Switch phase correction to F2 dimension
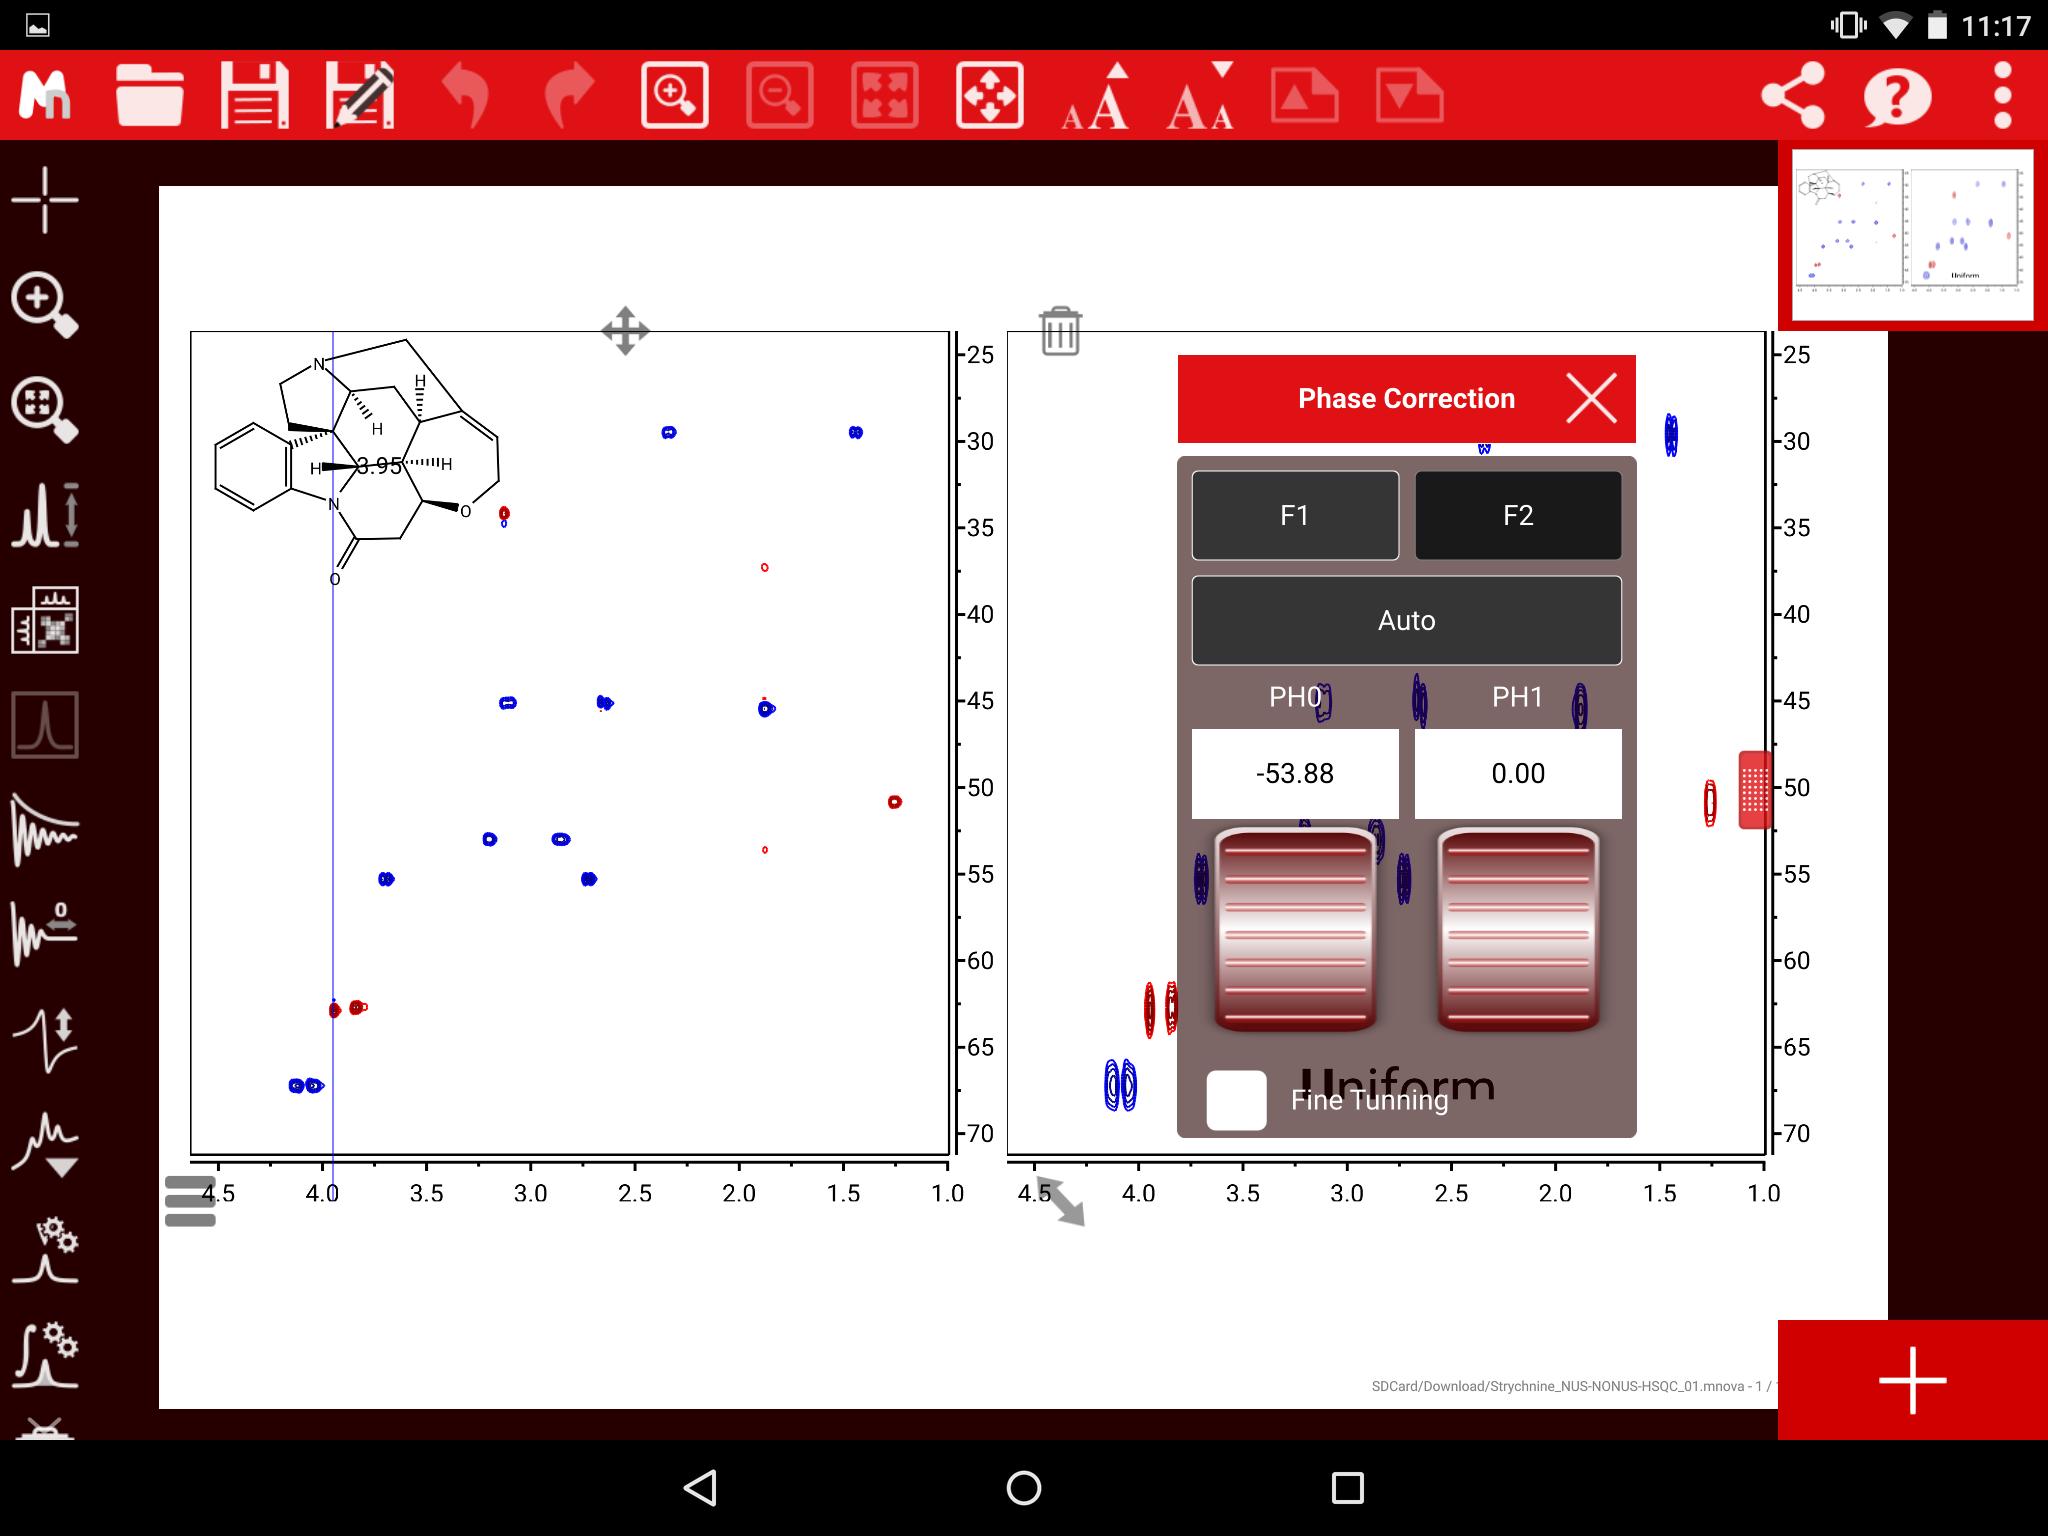 point(1518,515)
